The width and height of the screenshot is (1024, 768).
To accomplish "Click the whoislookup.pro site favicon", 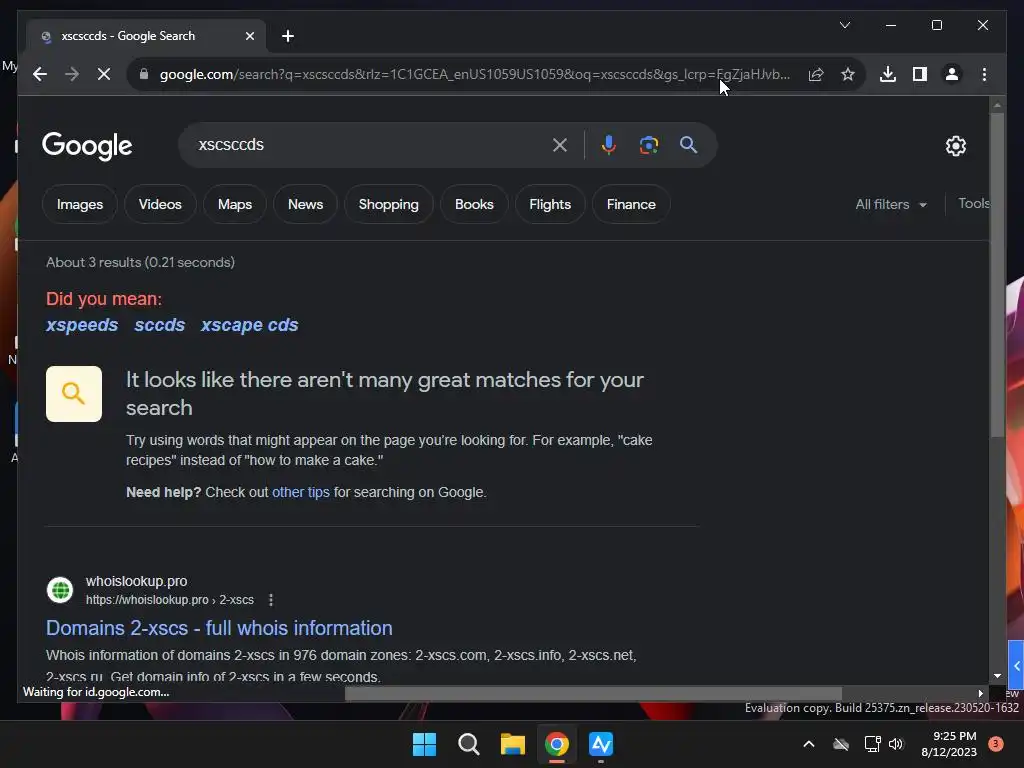I will click(60, 590).
